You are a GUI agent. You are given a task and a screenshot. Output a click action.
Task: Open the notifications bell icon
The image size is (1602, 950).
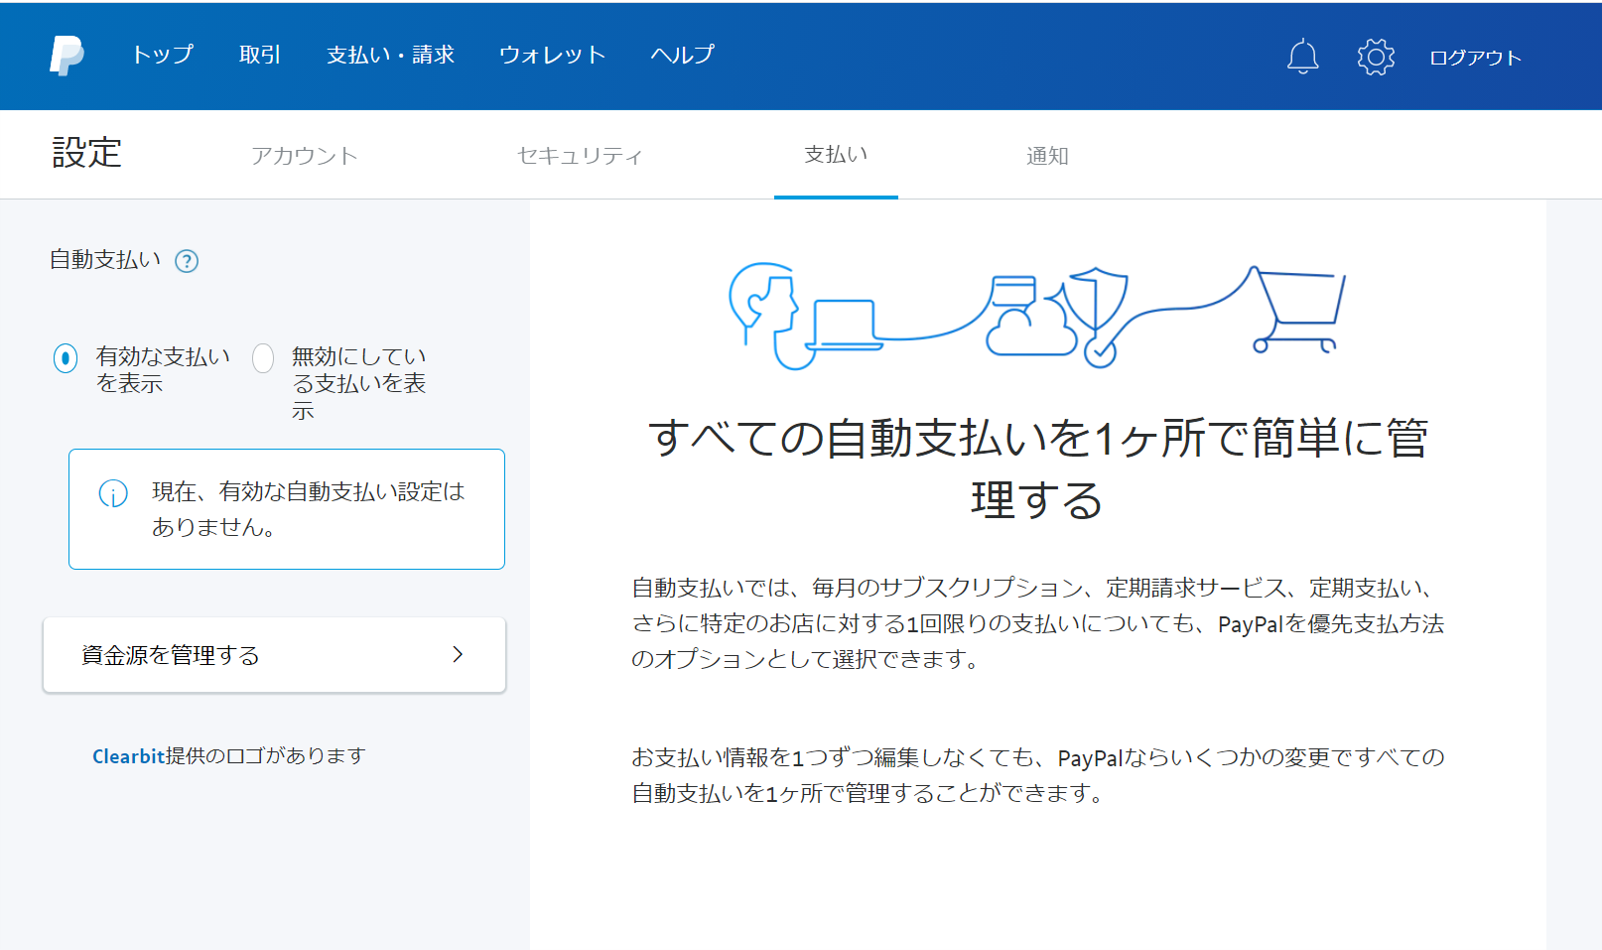(1302, 57)
